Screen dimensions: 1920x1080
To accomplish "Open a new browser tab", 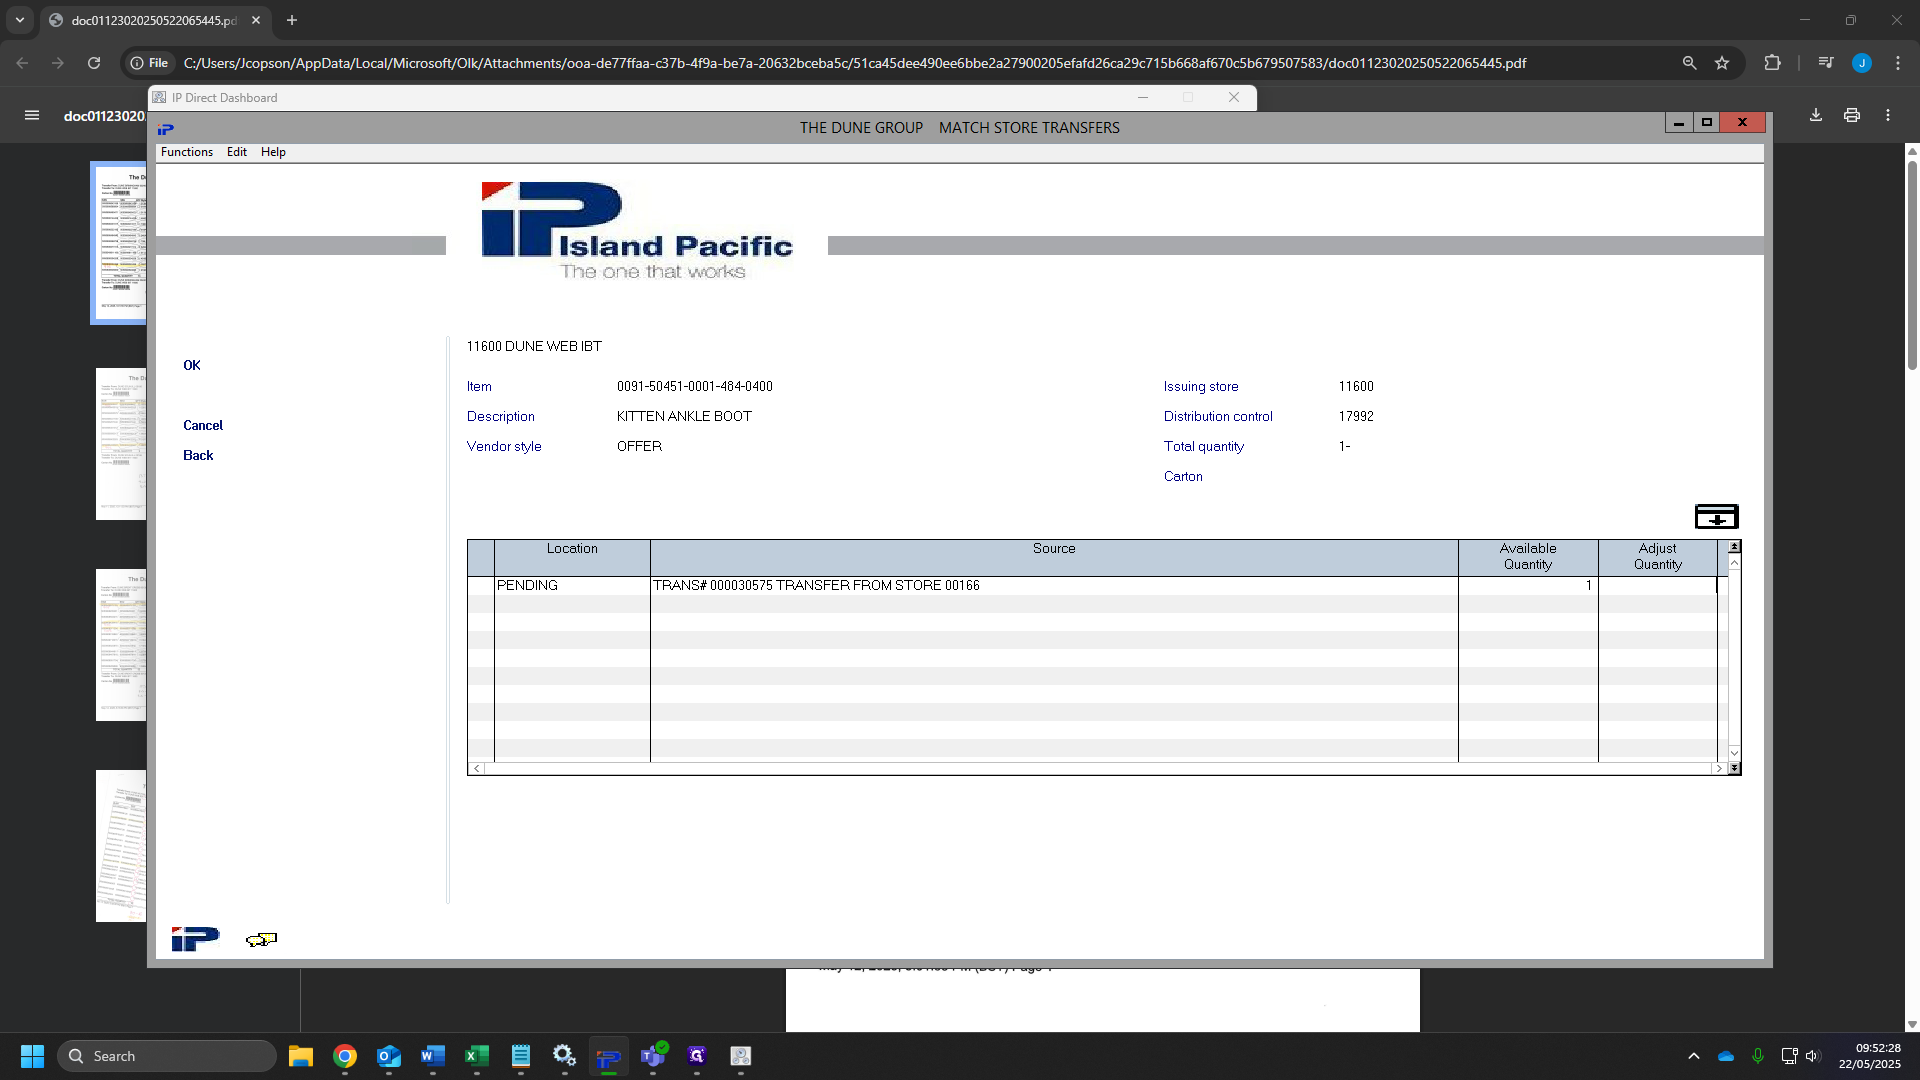I will pos(292,20).
